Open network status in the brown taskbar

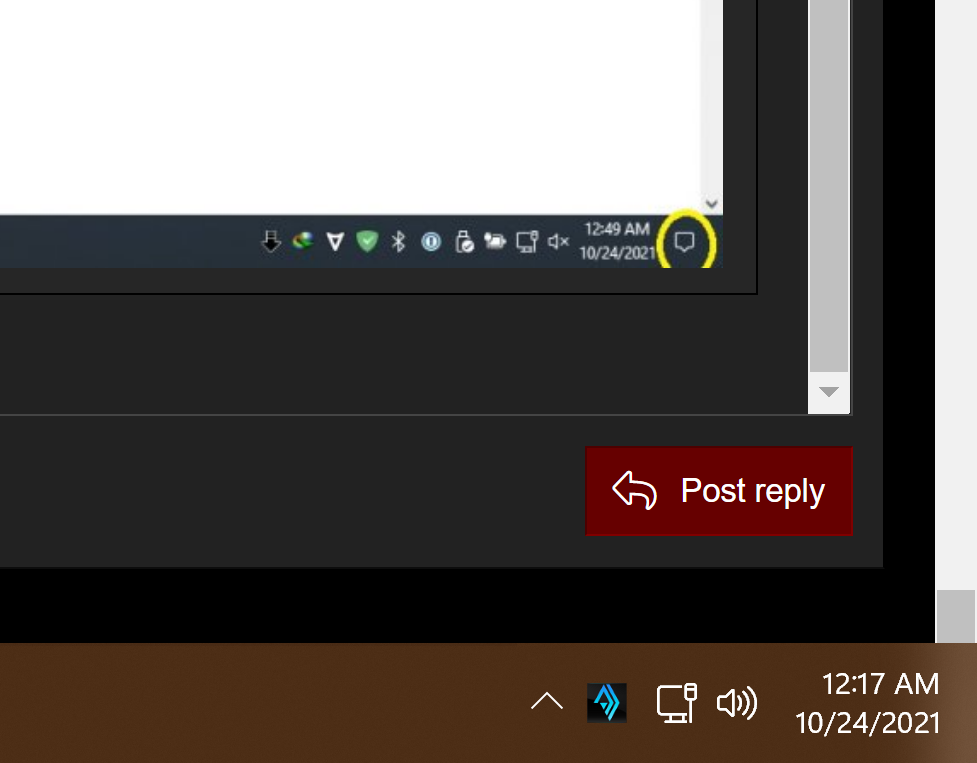[x=677, y=703]
